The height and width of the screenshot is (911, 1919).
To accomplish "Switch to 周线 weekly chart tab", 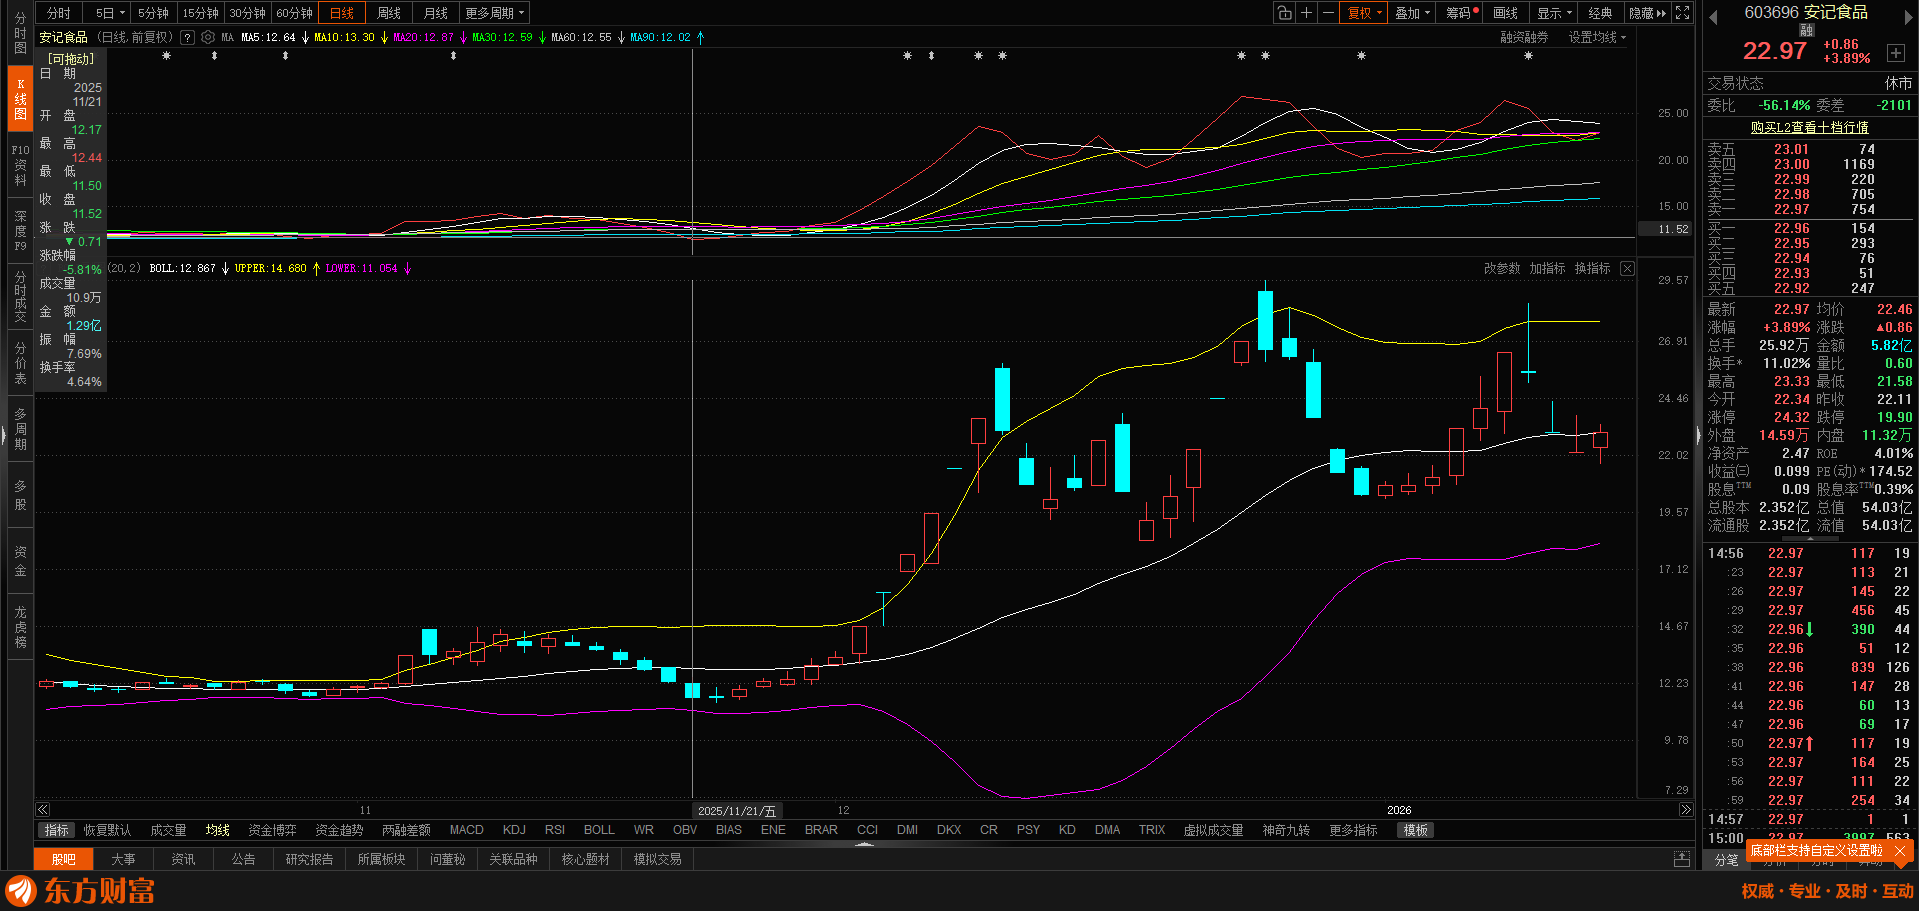I will tap(388, 13).
